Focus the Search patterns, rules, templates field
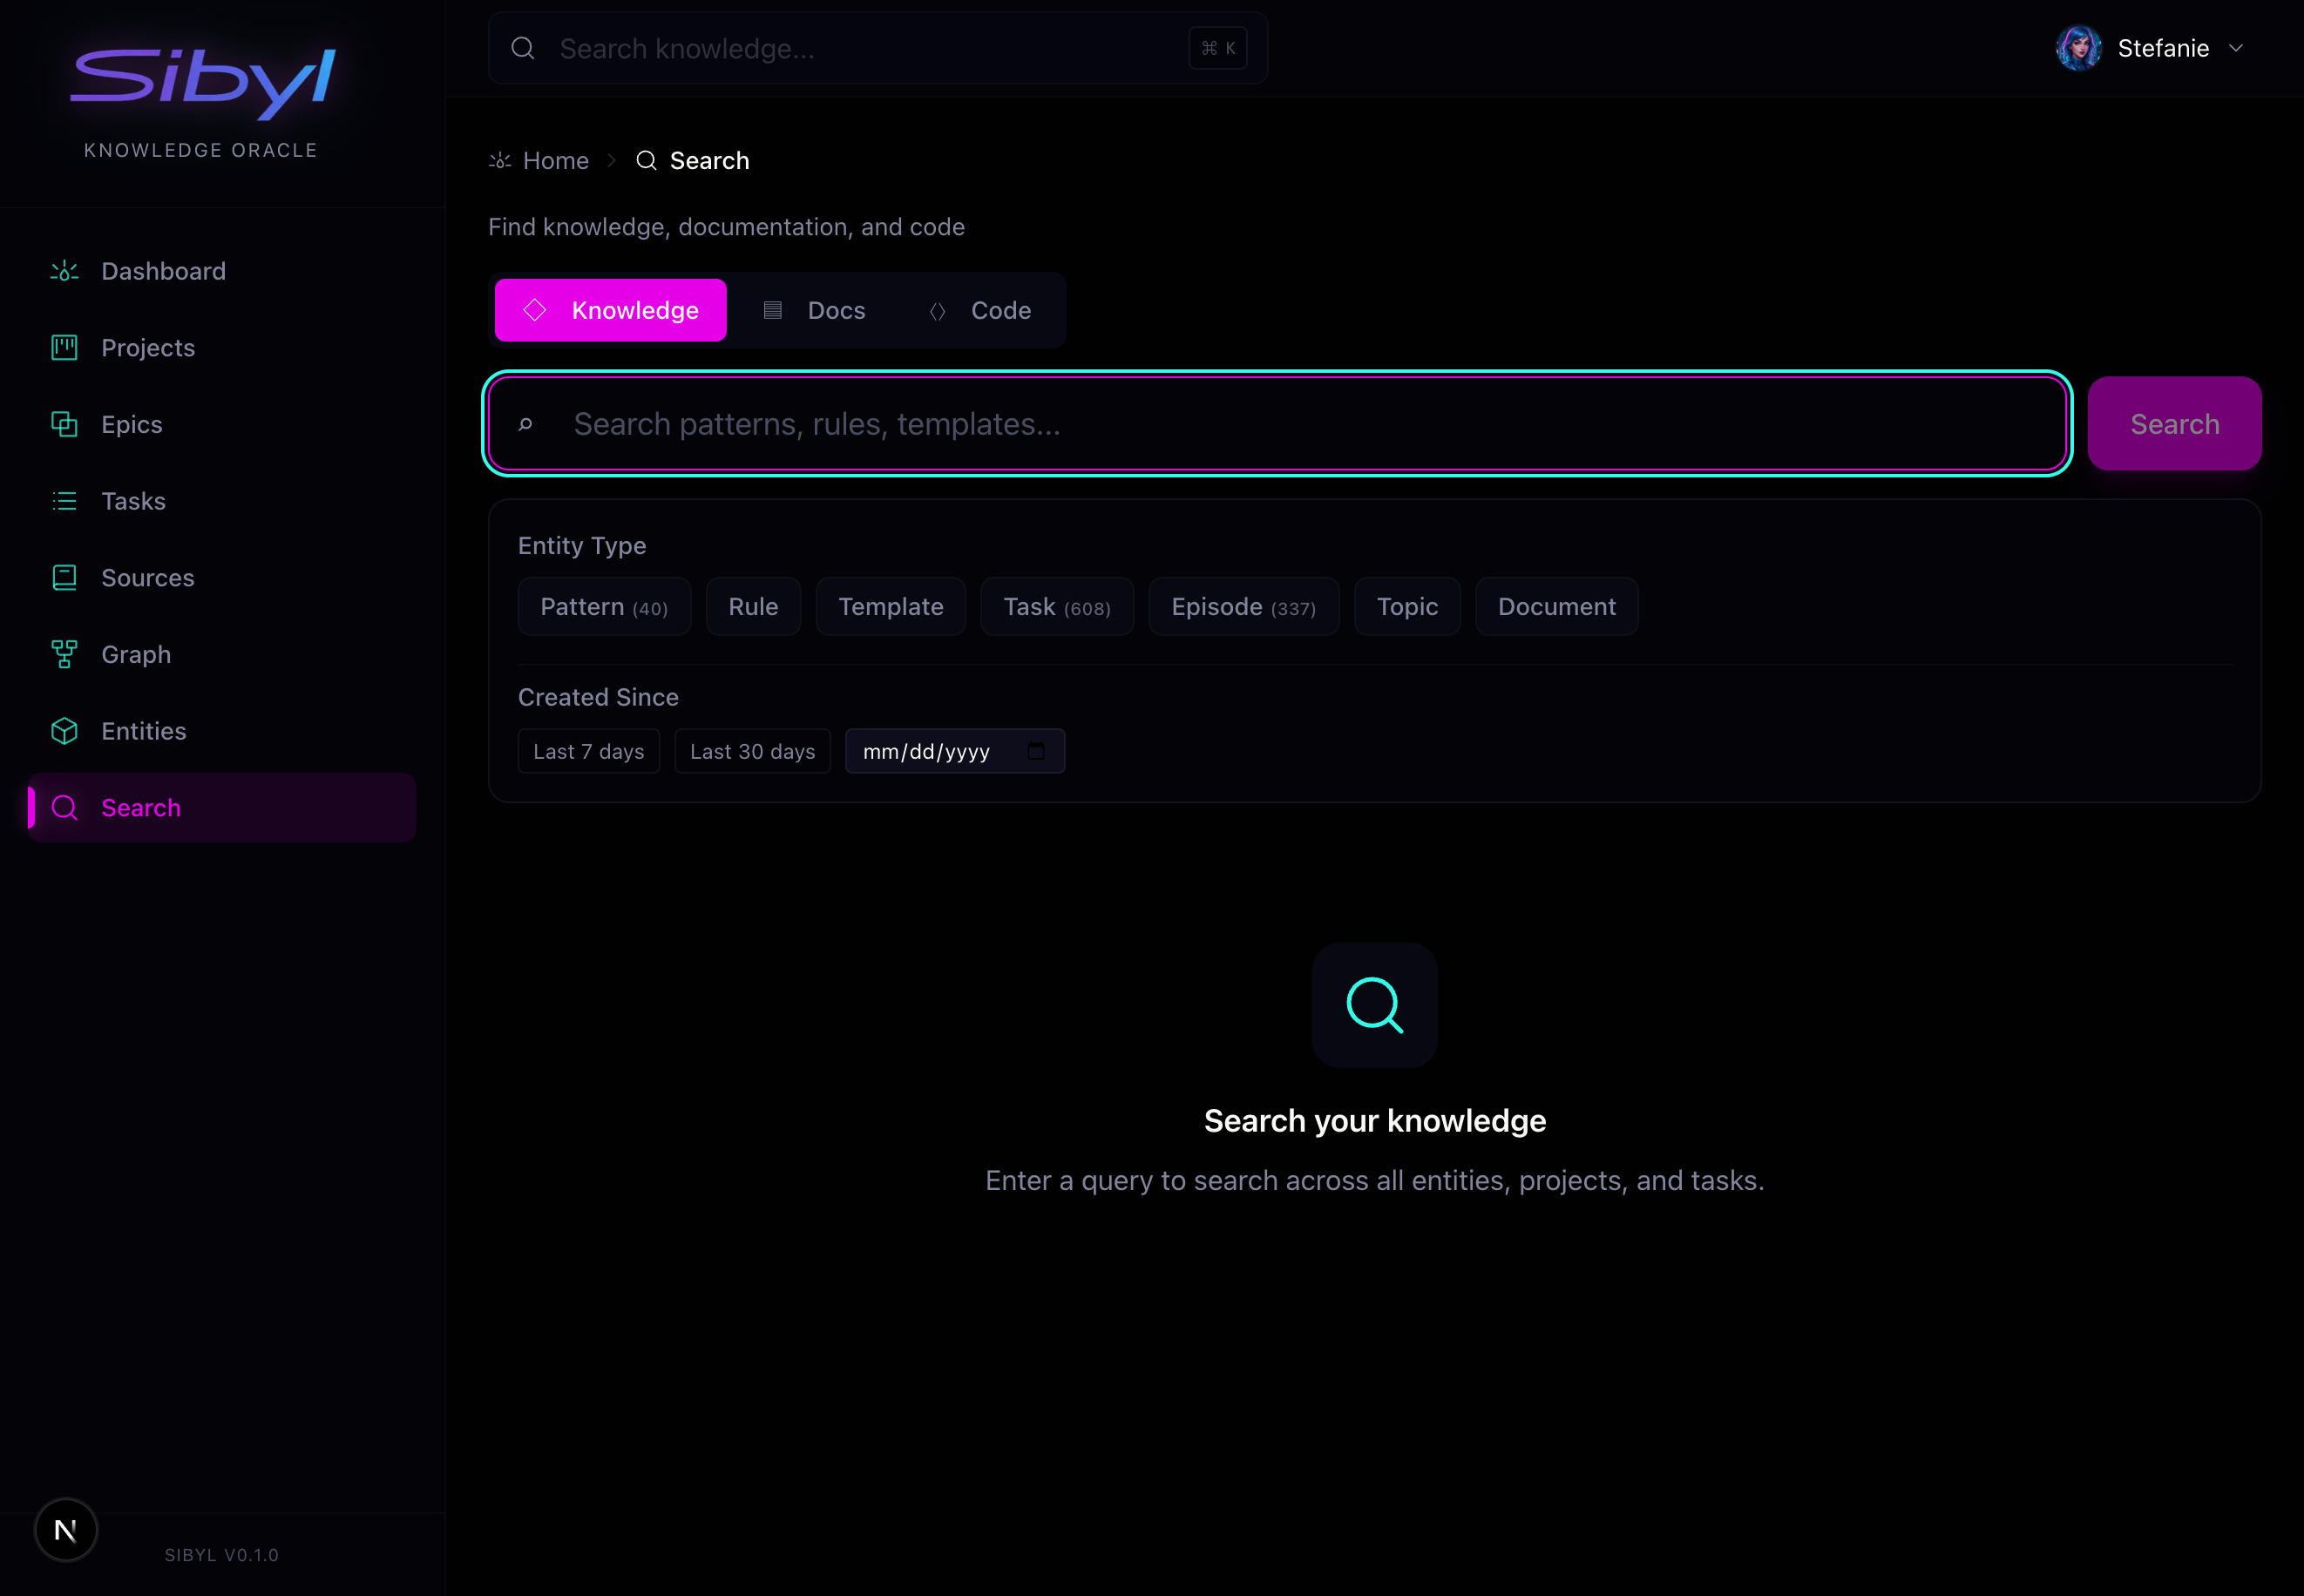 point(1300,424)
